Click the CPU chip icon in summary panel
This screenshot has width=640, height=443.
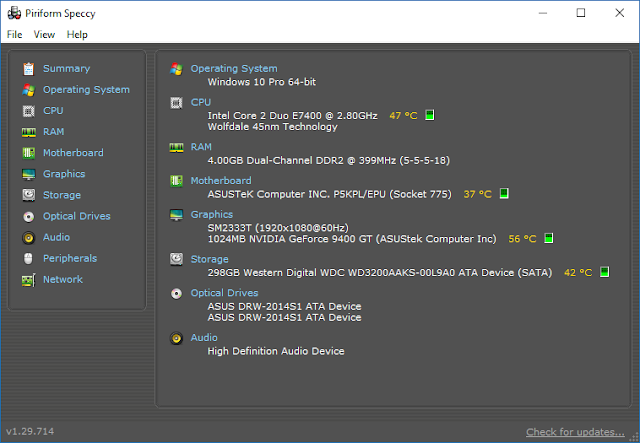(x=176, y=103)
